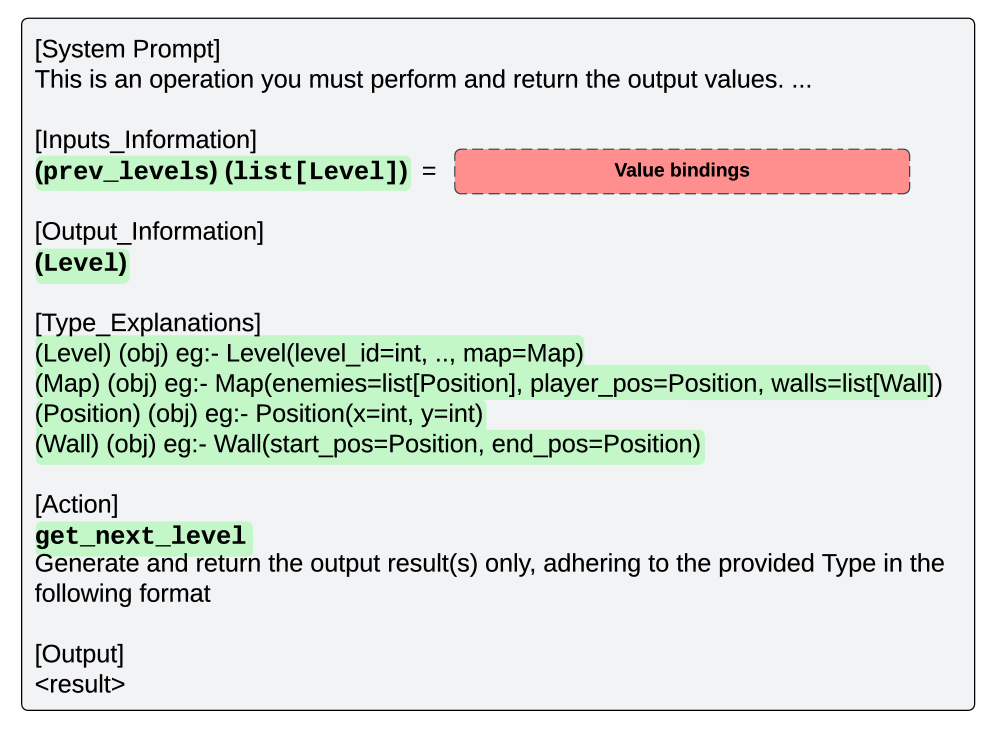Click the highlighted (list[Level]) type label
Screen dimensions: 995x732
[316, 171]
